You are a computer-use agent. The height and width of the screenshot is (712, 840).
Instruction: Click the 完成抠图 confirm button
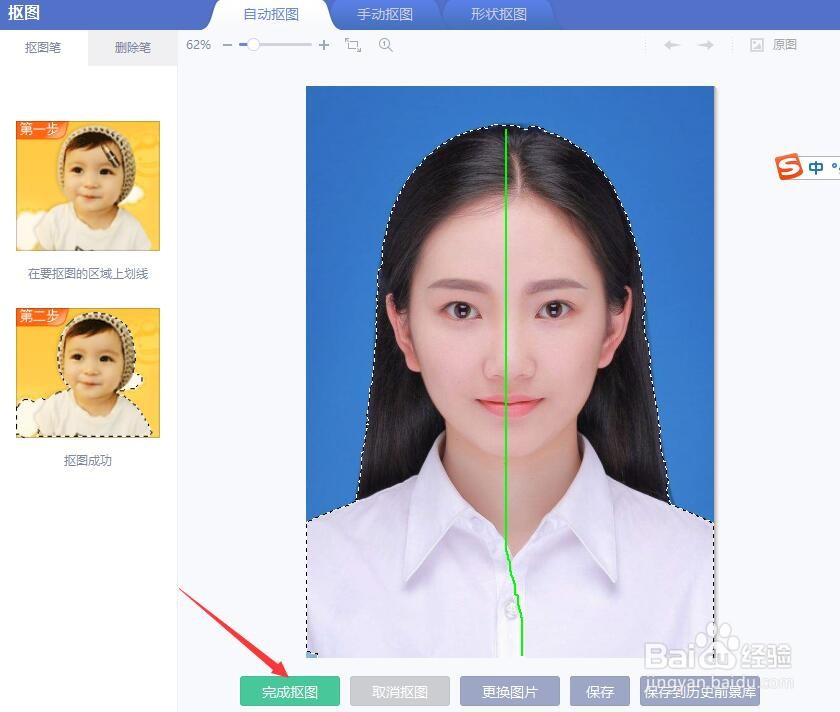289,691
